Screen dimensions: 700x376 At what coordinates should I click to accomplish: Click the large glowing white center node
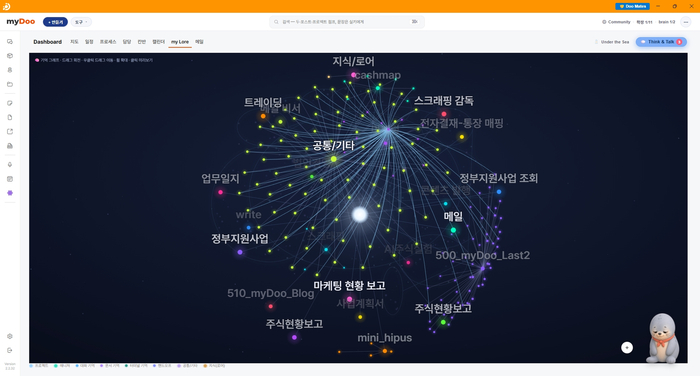pos(360,215)
